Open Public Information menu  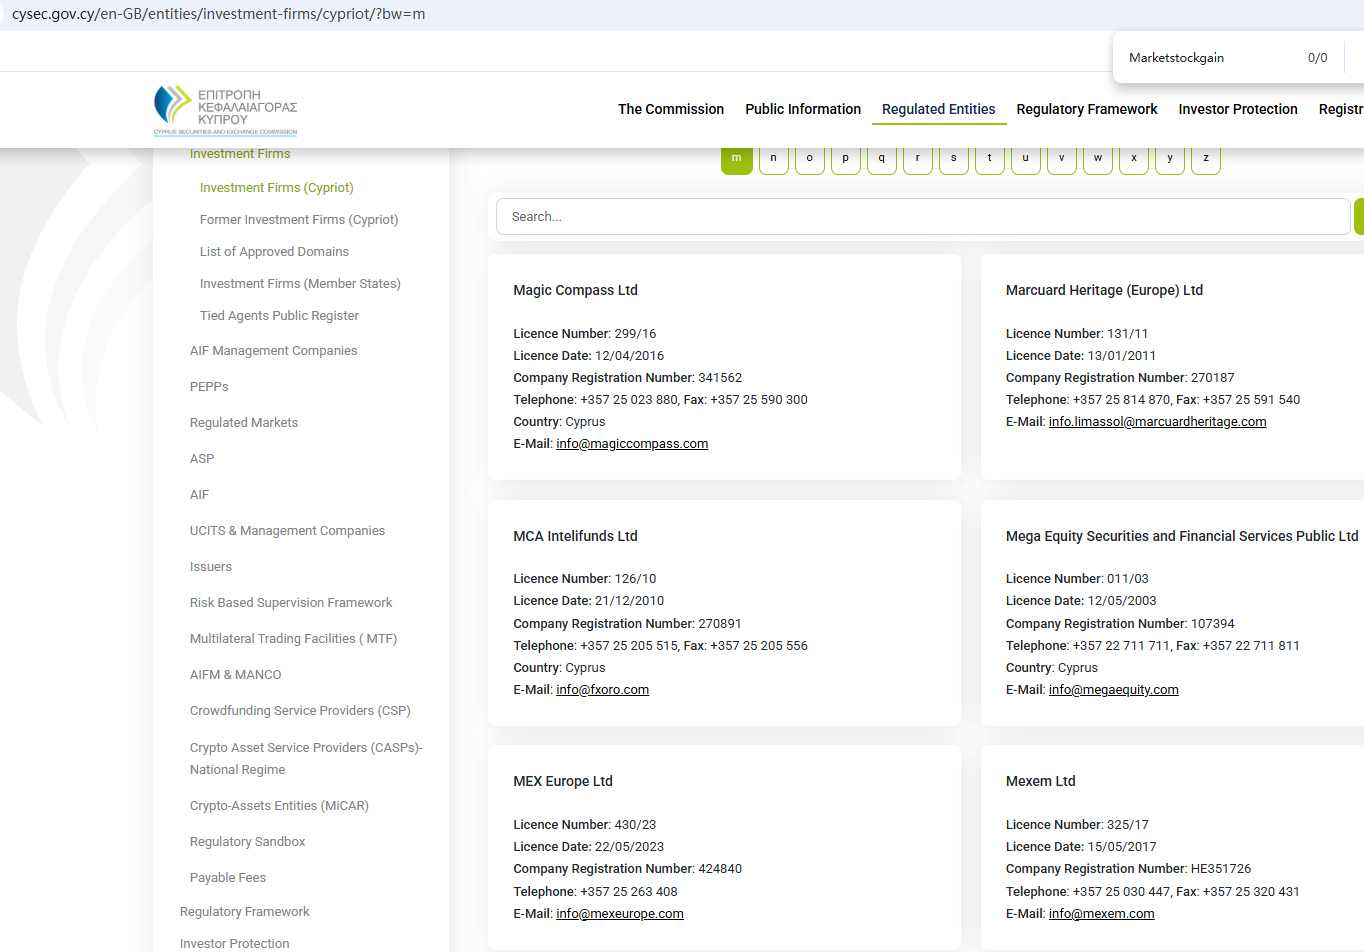pos(802,109)
